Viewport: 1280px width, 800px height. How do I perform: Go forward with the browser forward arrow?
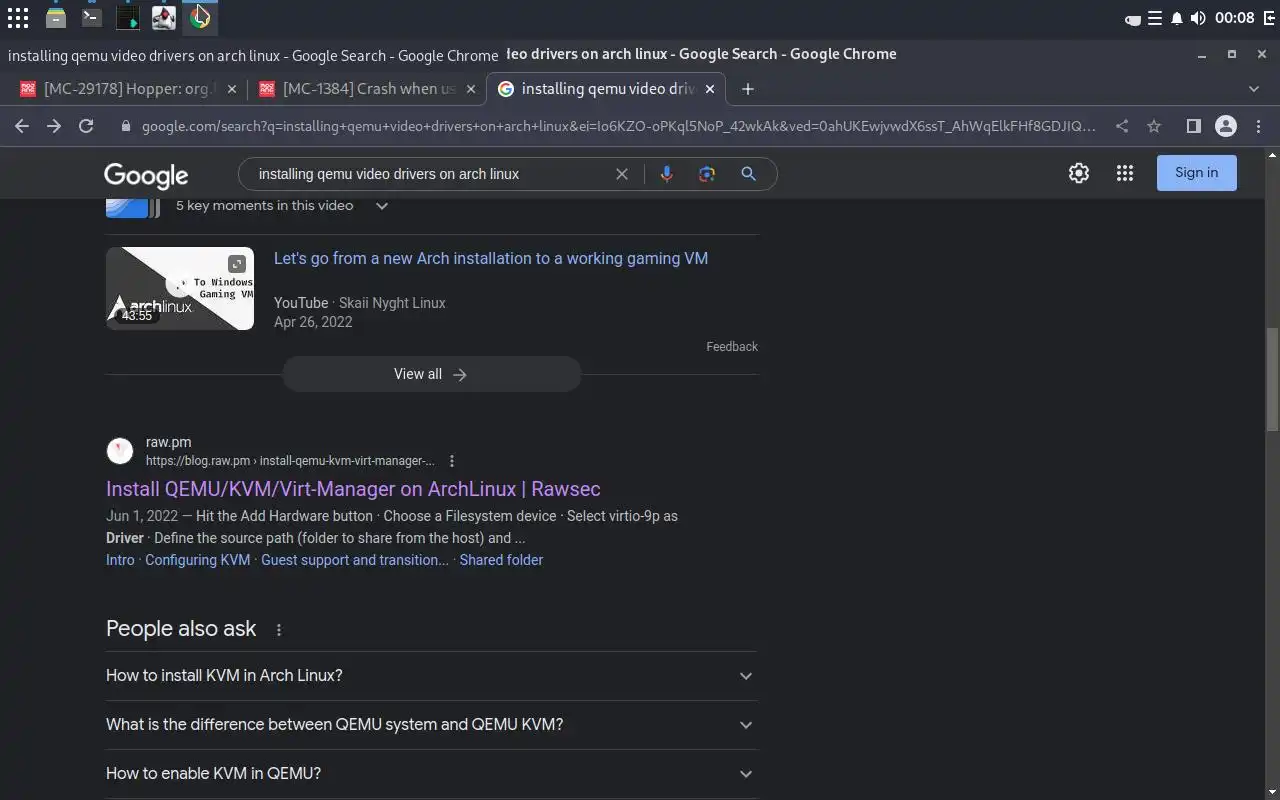pos(54,126)
